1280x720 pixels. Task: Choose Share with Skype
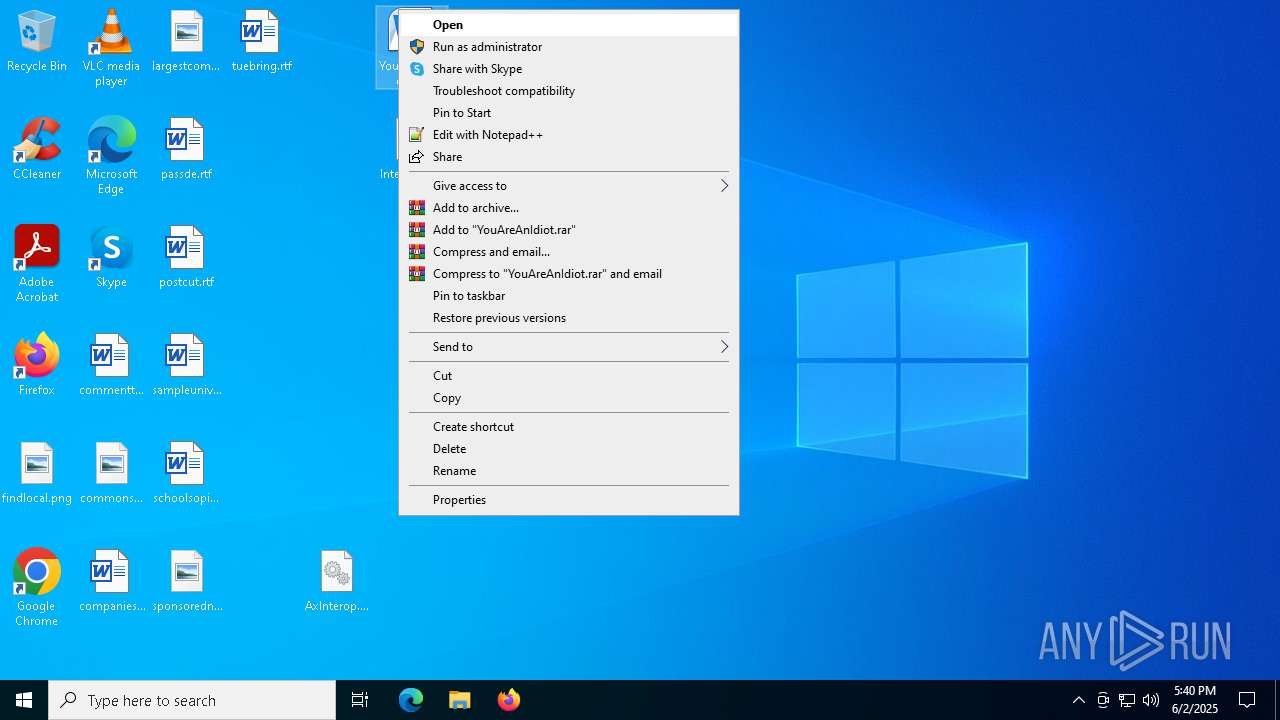point(568,69)
